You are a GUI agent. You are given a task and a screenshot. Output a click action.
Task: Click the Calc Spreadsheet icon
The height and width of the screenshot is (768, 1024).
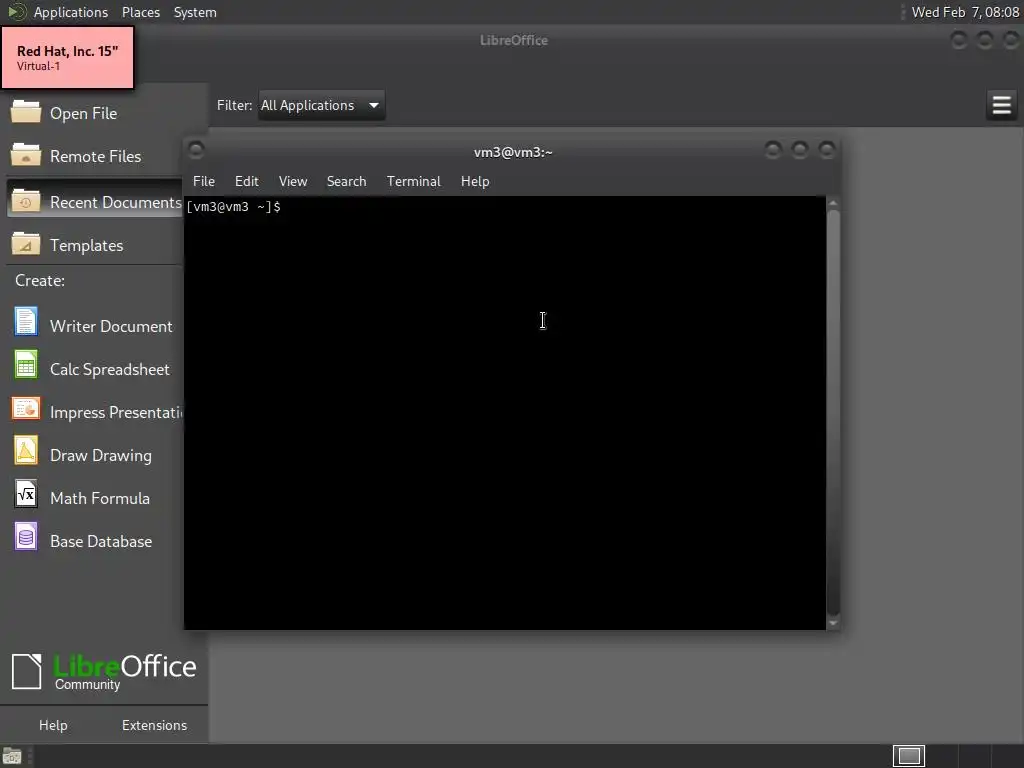pos(25,365)
